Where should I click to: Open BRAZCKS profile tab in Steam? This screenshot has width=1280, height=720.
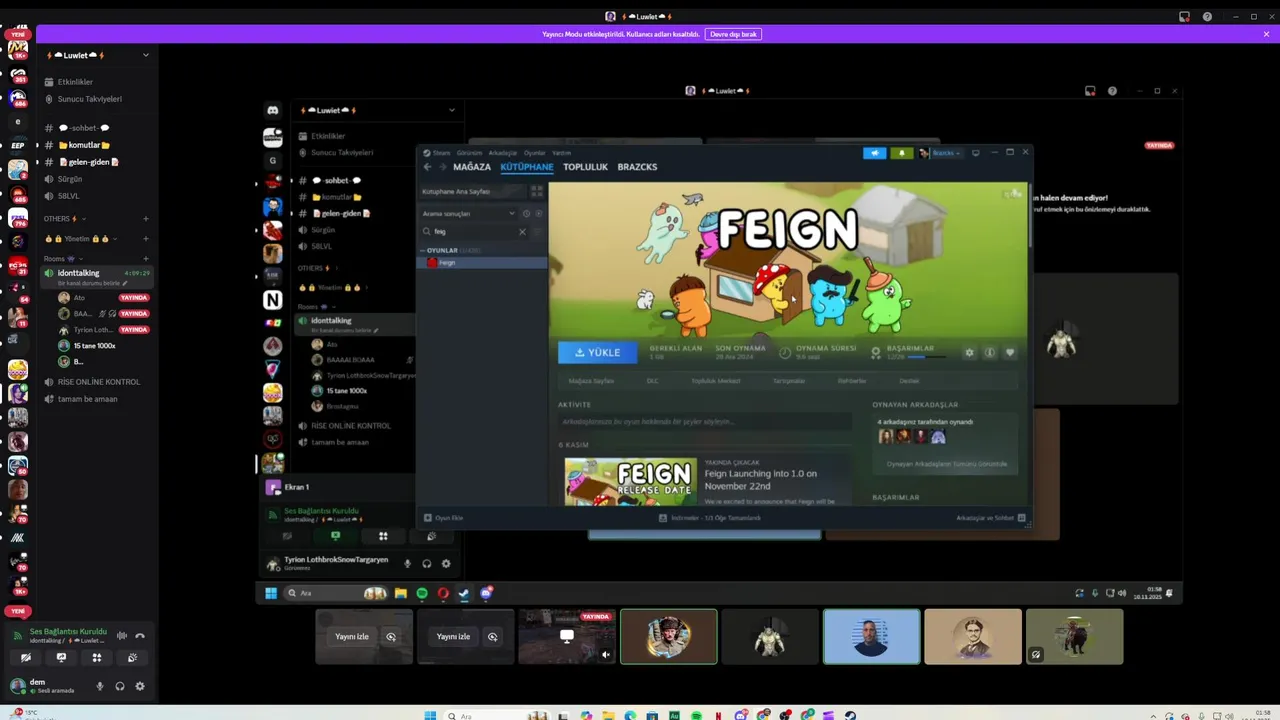(x=637, y=167)
